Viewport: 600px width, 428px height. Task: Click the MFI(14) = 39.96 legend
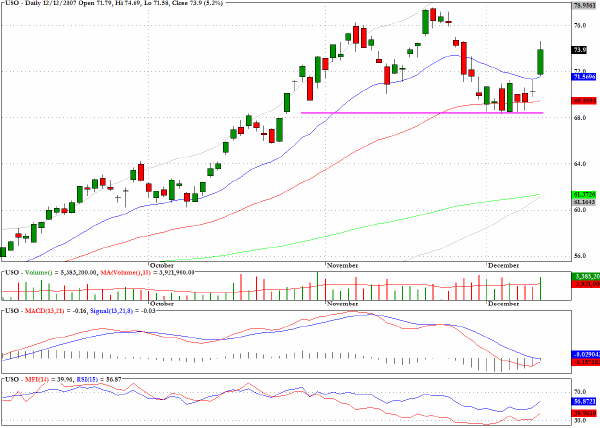[49, 379]
